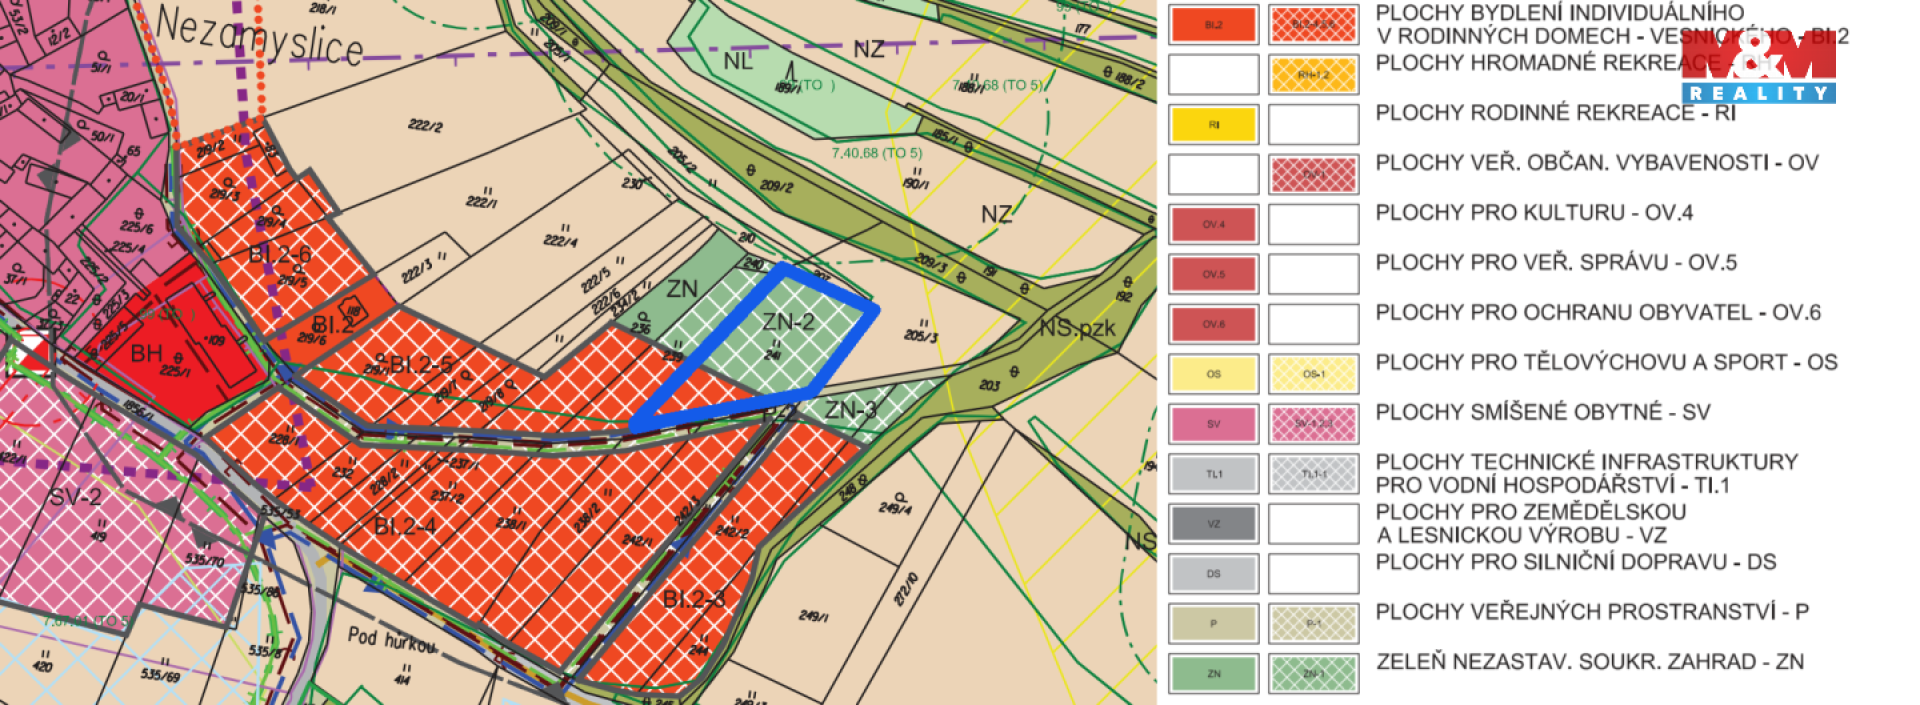Choose the pink SV legend swatch
Image resolution: width=1920 pixels, height=705 pixels.
(x=1213, y=424)
